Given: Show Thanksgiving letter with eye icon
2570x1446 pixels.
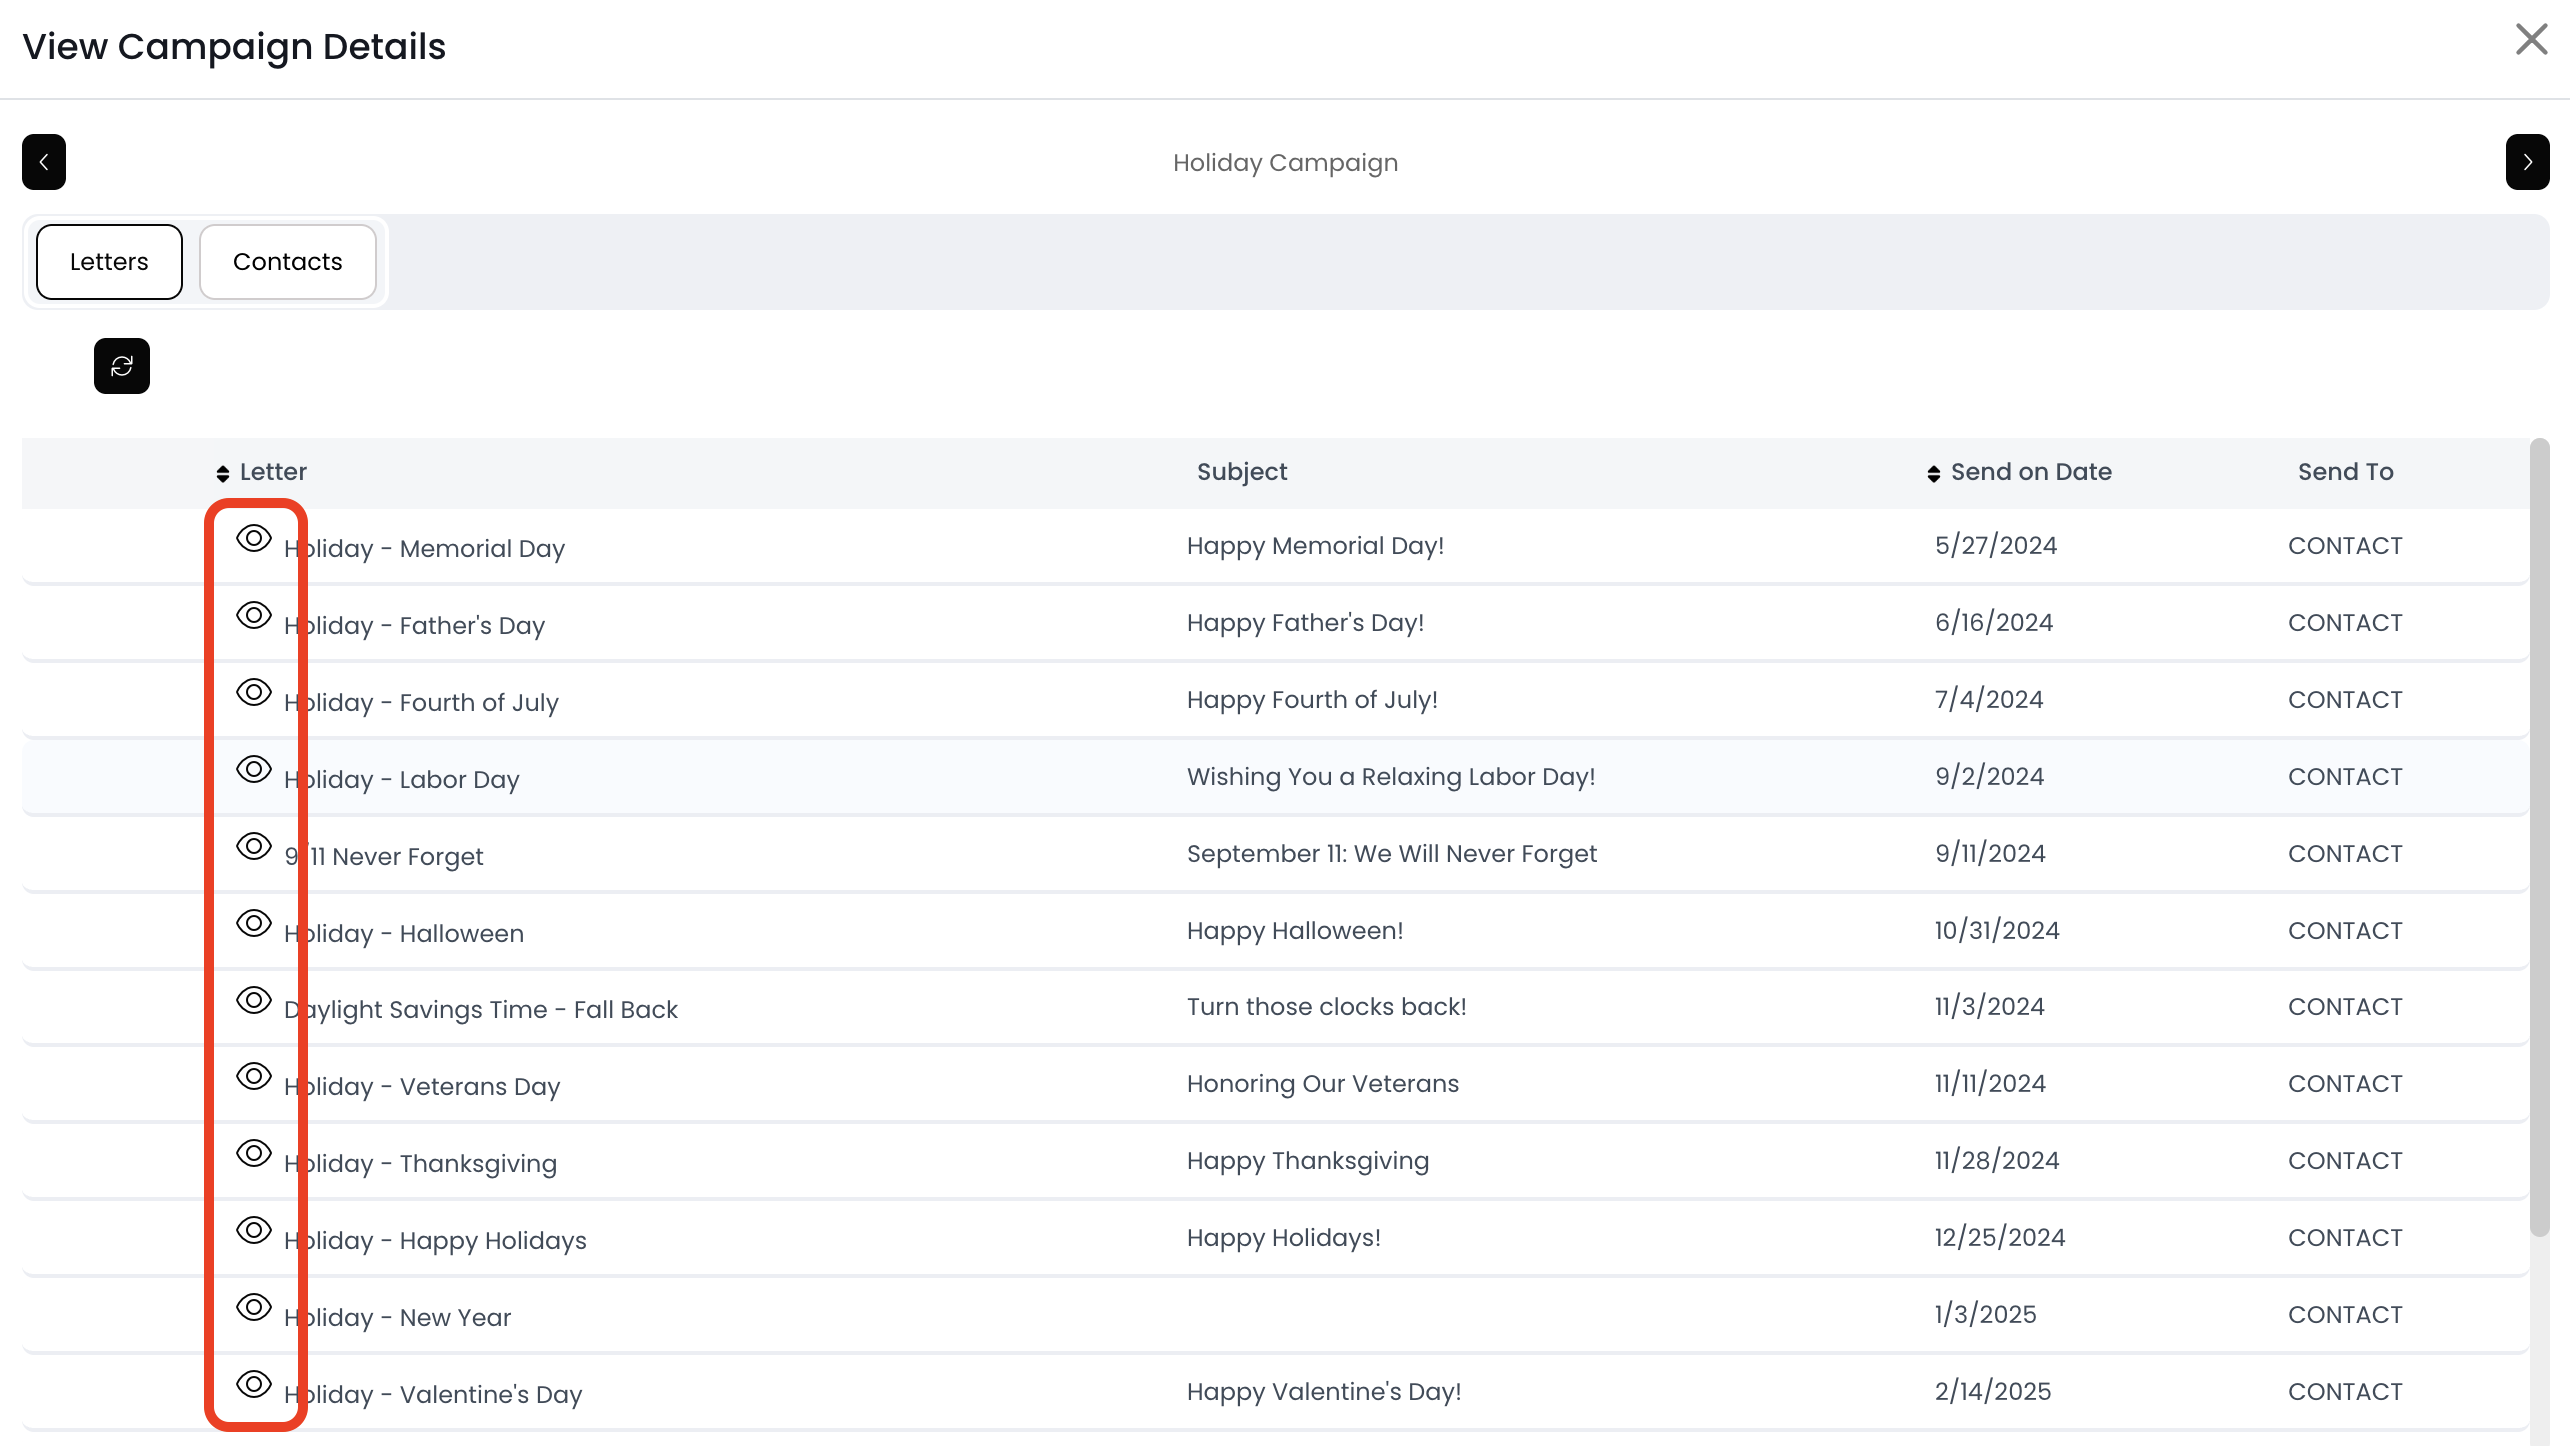Looking at the screenshot, I should [x=254, y=1153].
